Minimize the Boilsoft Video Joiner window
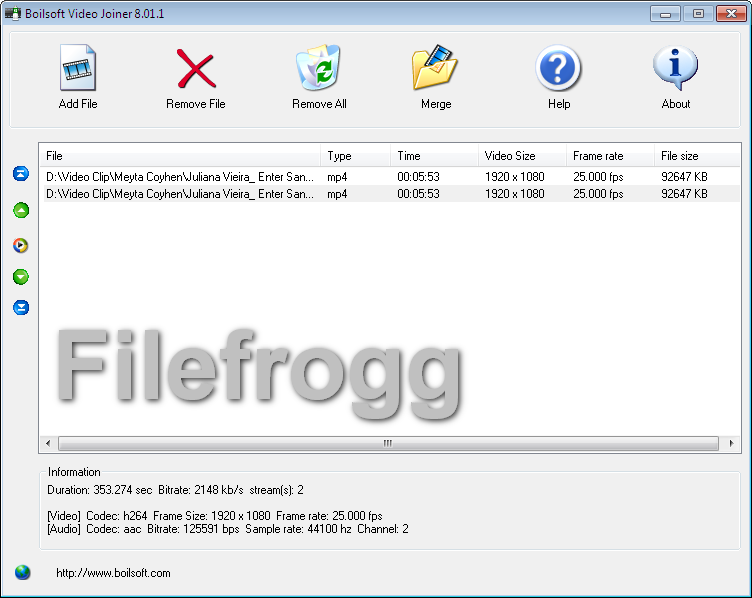Screen dimensions: 752x598 coord(665,13)
